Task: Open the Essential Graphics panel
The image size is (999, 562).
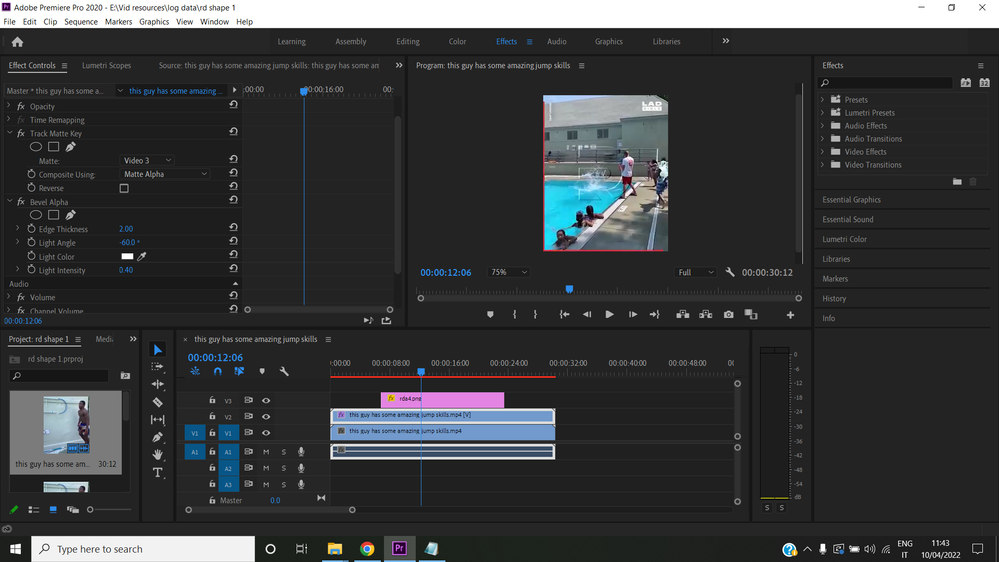Action: tap(851, 200)
